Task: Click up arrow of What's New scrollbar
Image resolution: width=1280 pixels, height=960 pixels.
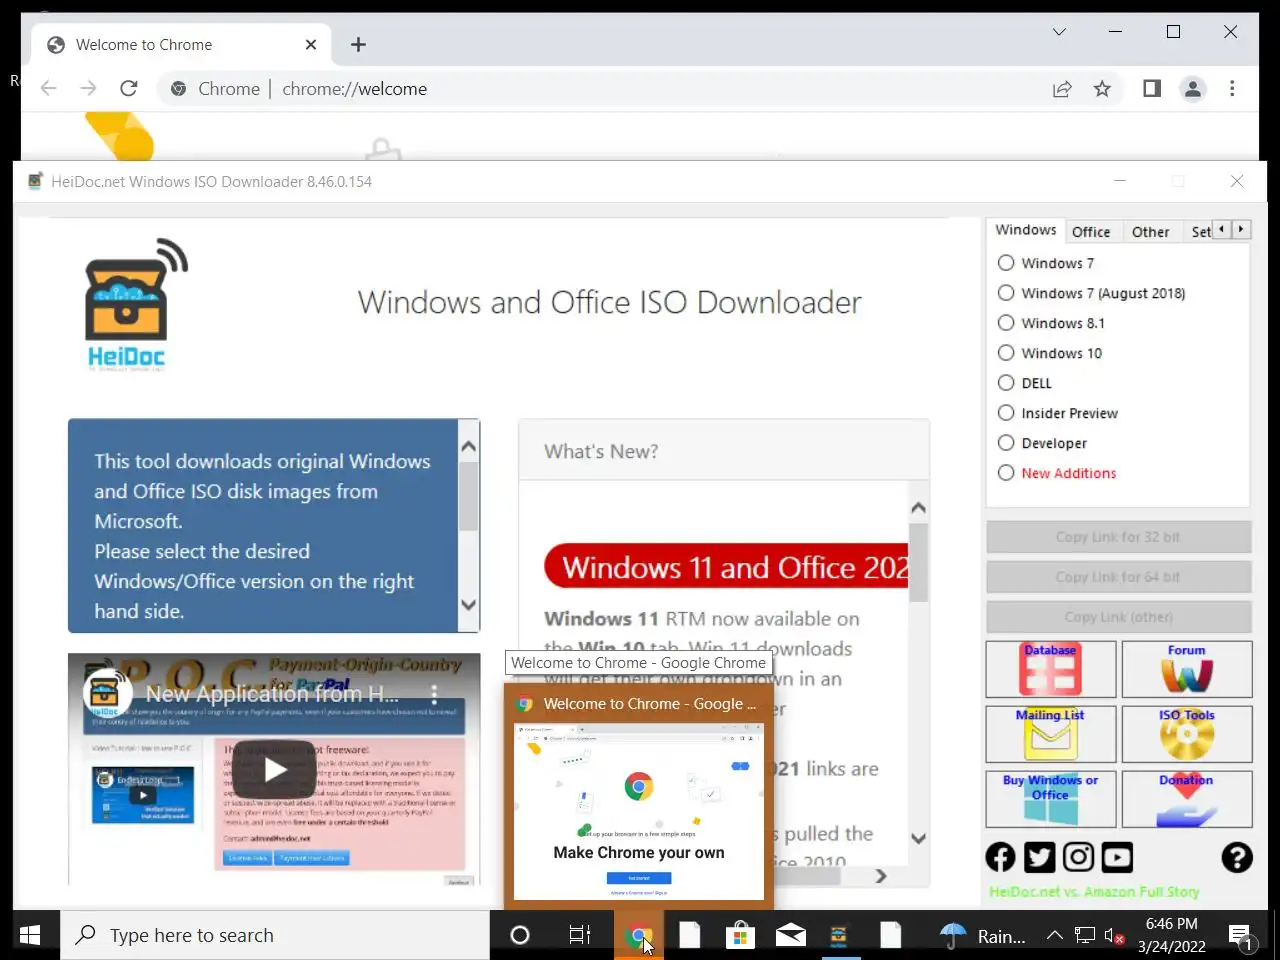Action: (x=919, y=508)
